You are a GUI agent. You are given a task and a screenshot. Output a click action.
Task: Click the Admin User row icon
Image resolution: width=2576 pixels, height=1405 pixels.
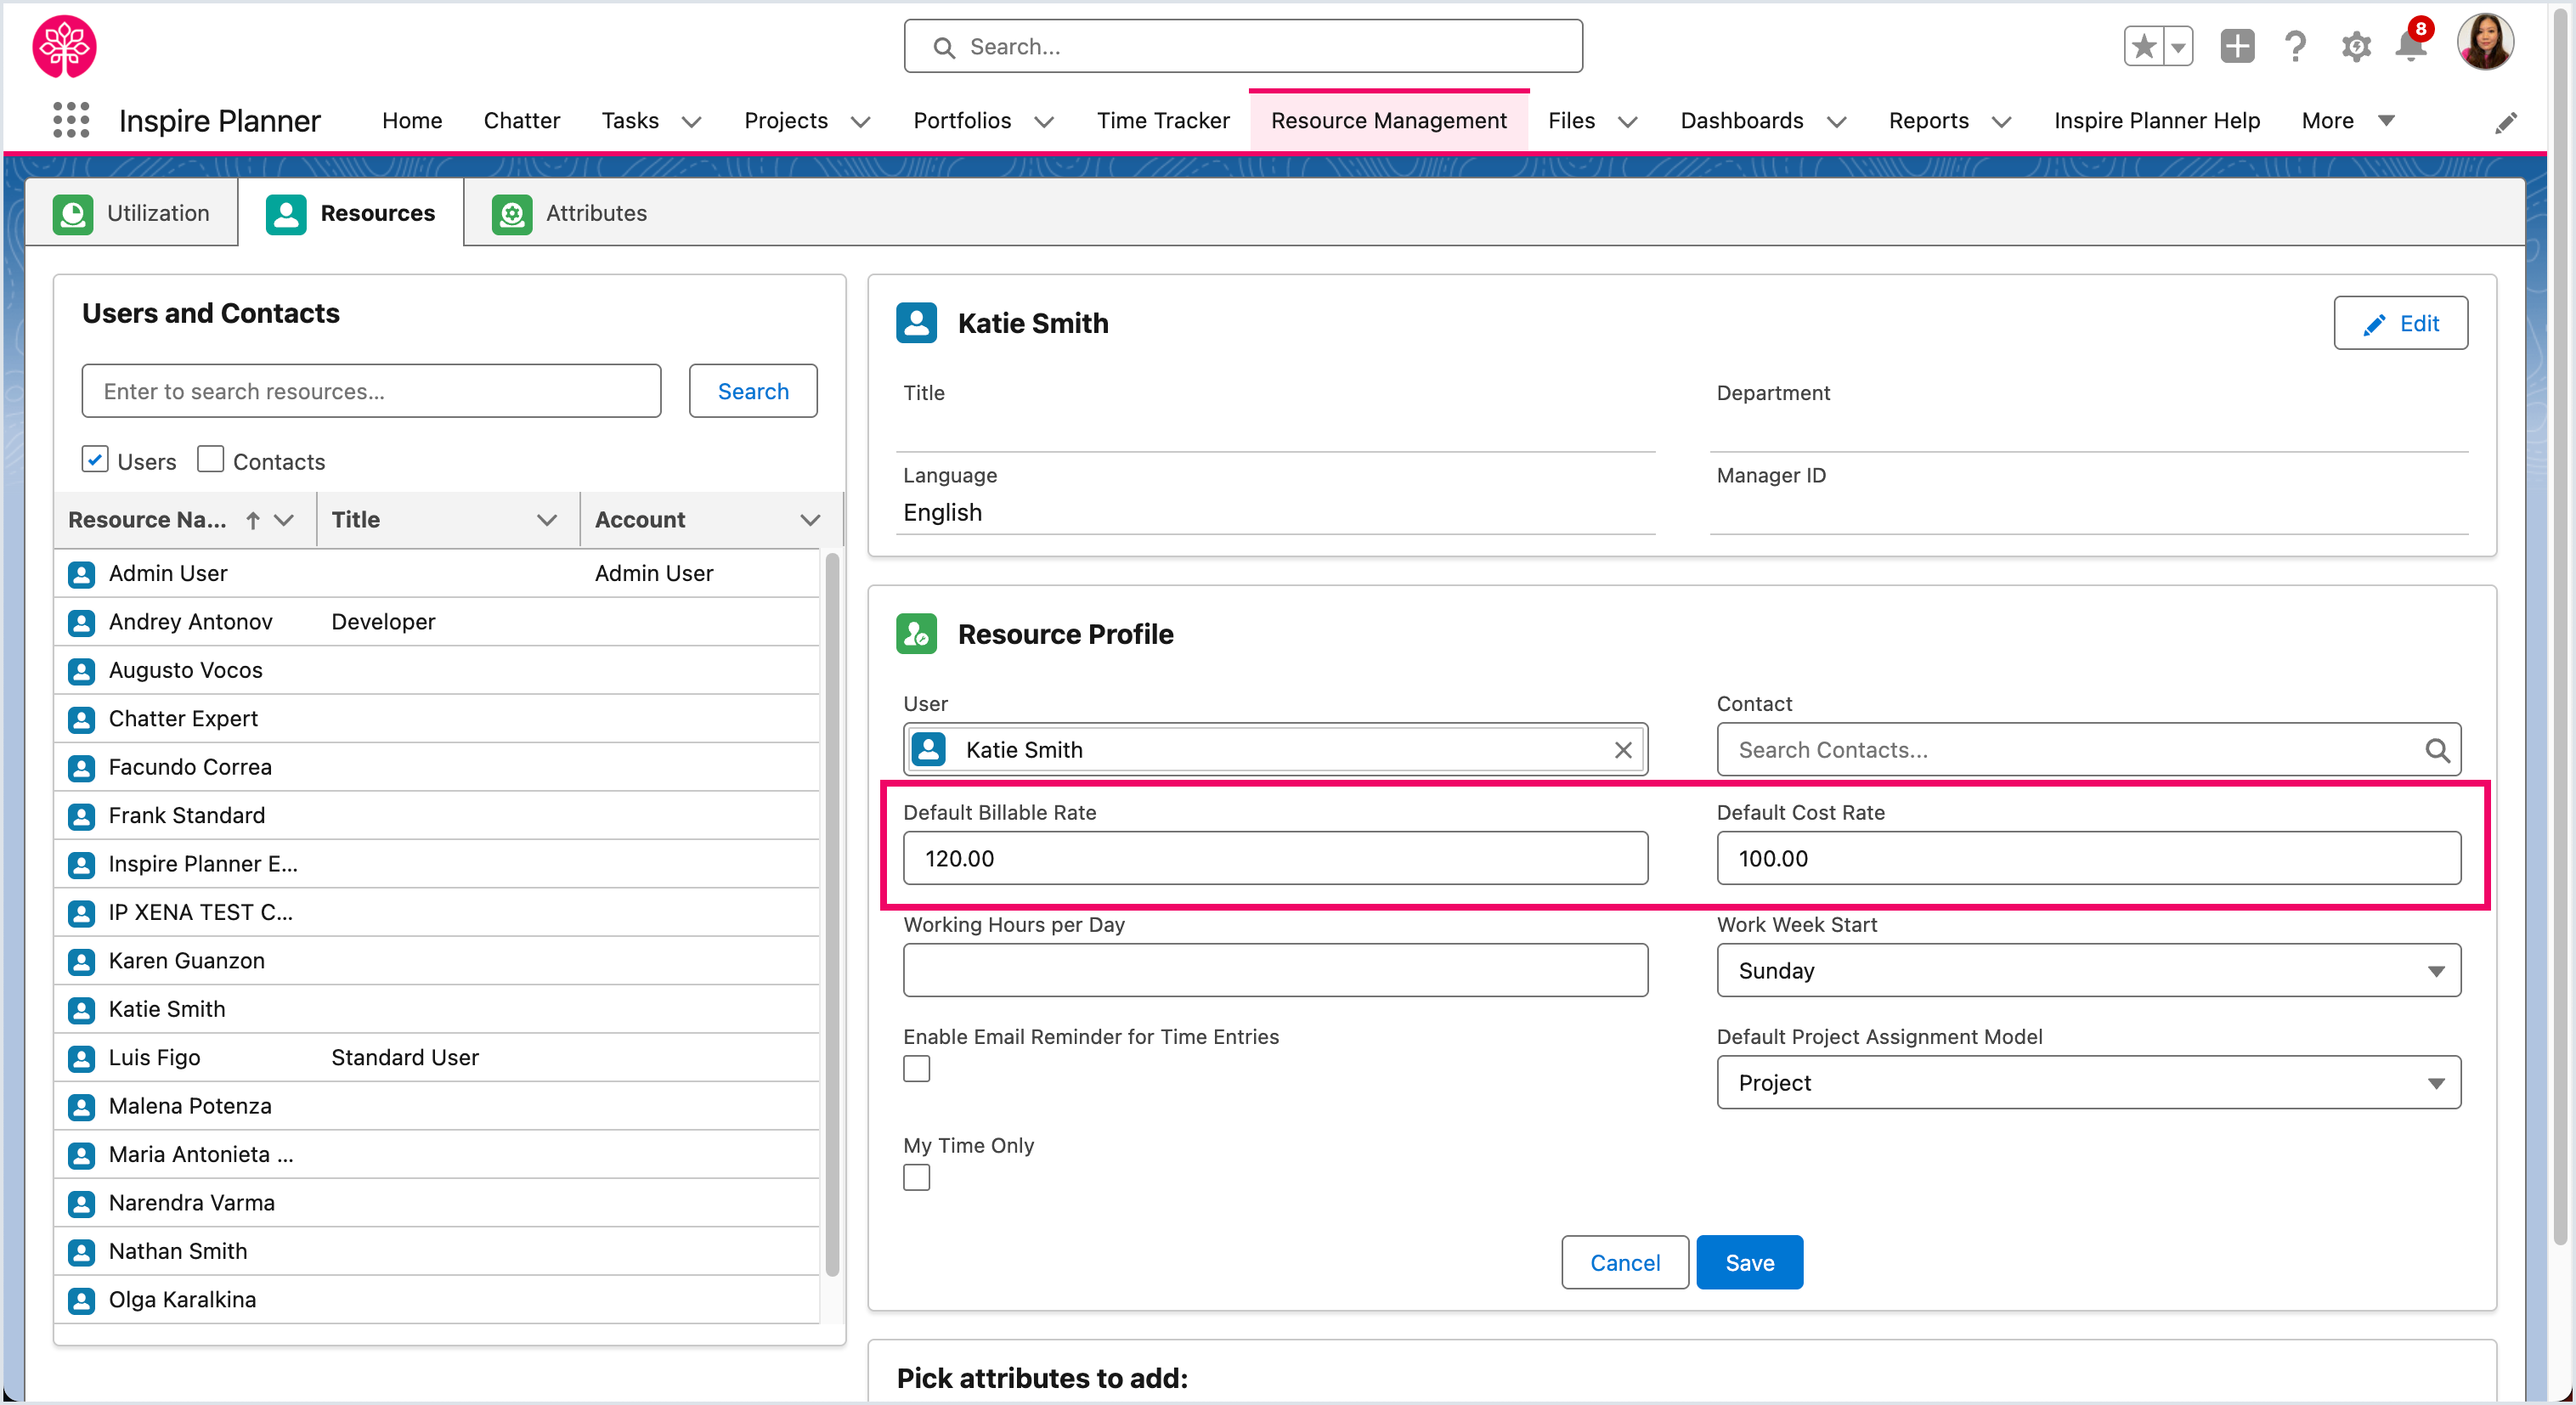(x=81, y=574)
